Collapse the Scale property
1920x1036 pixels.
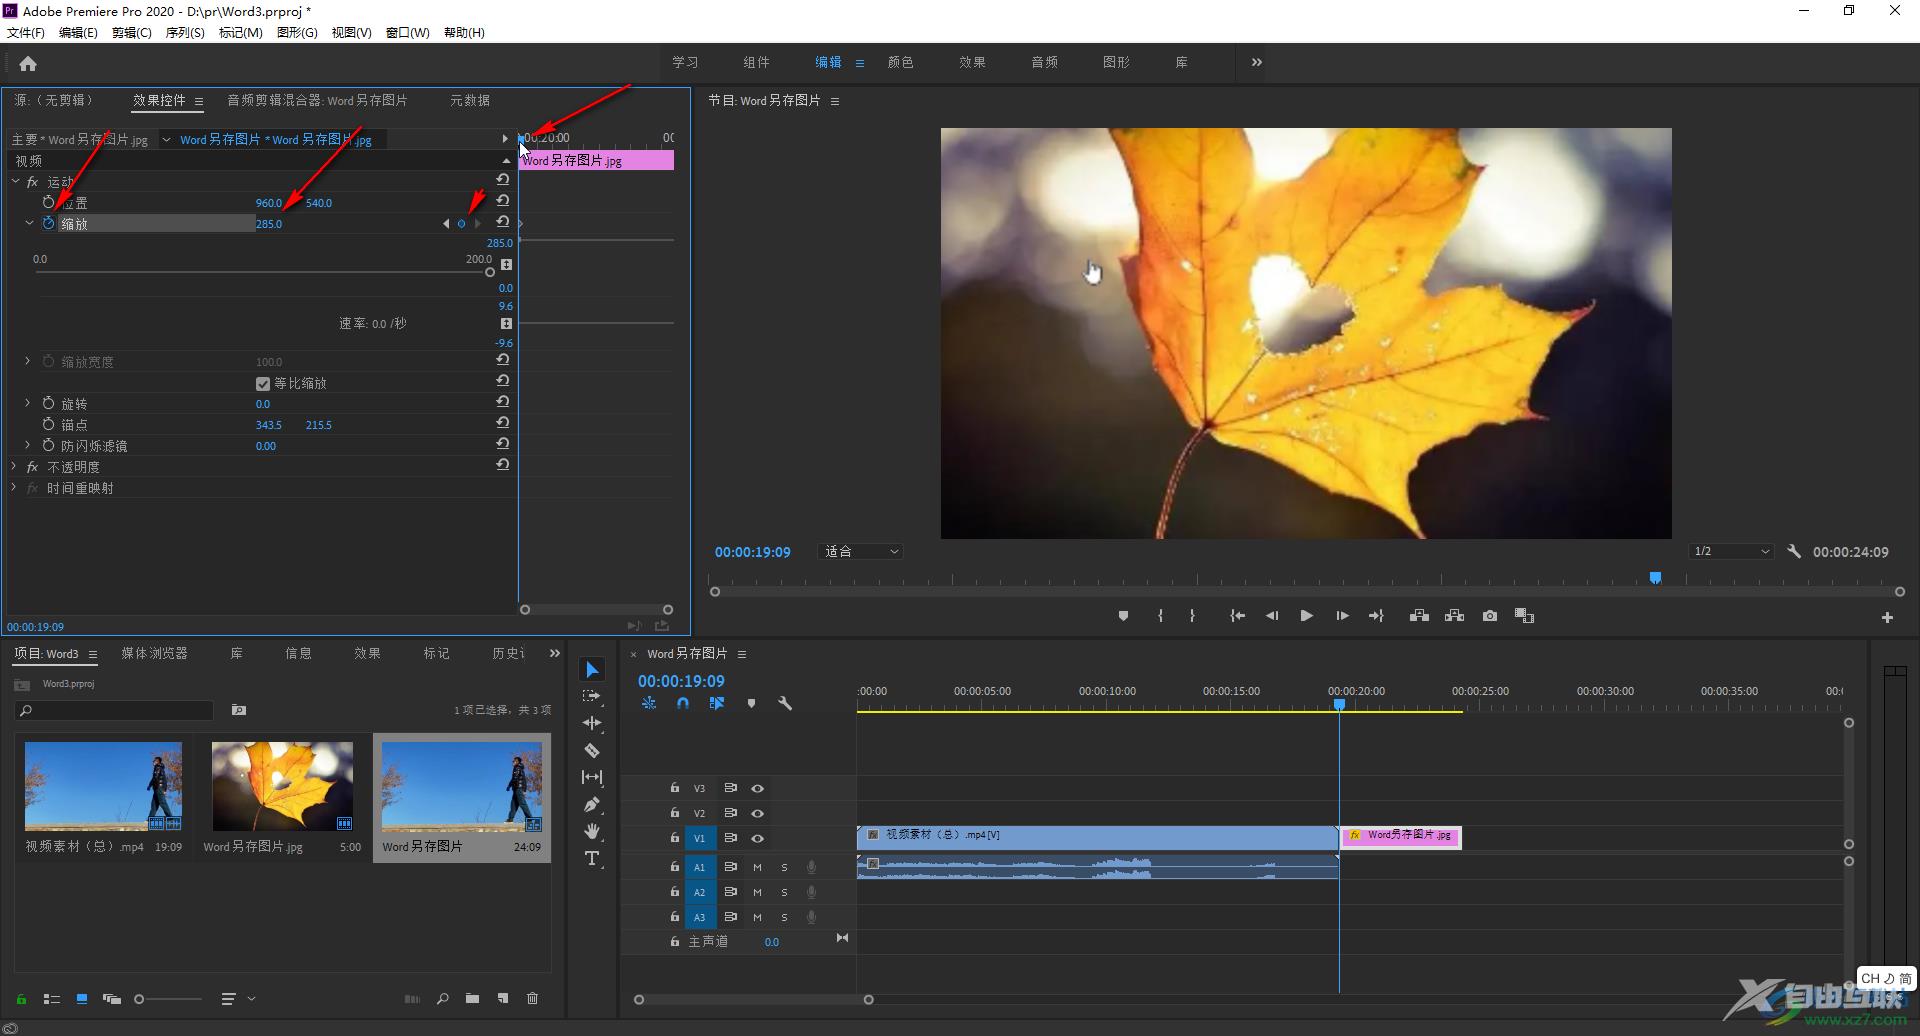29,223
